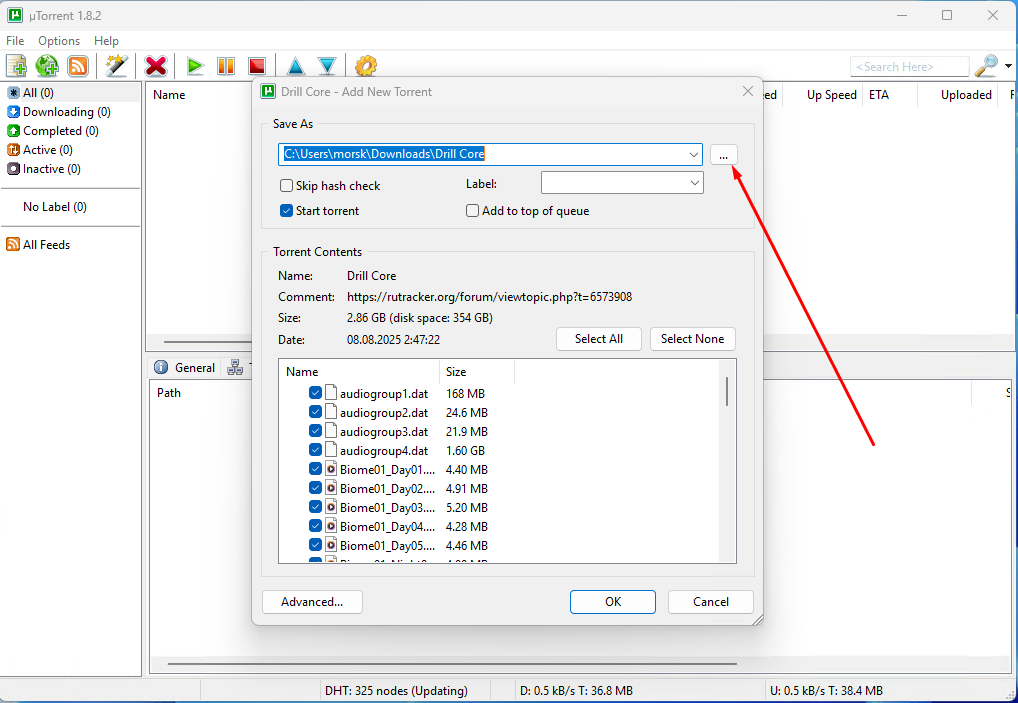
Task: Uncheck audiogroup4.dat file checkbox
Action: (316, 450)
